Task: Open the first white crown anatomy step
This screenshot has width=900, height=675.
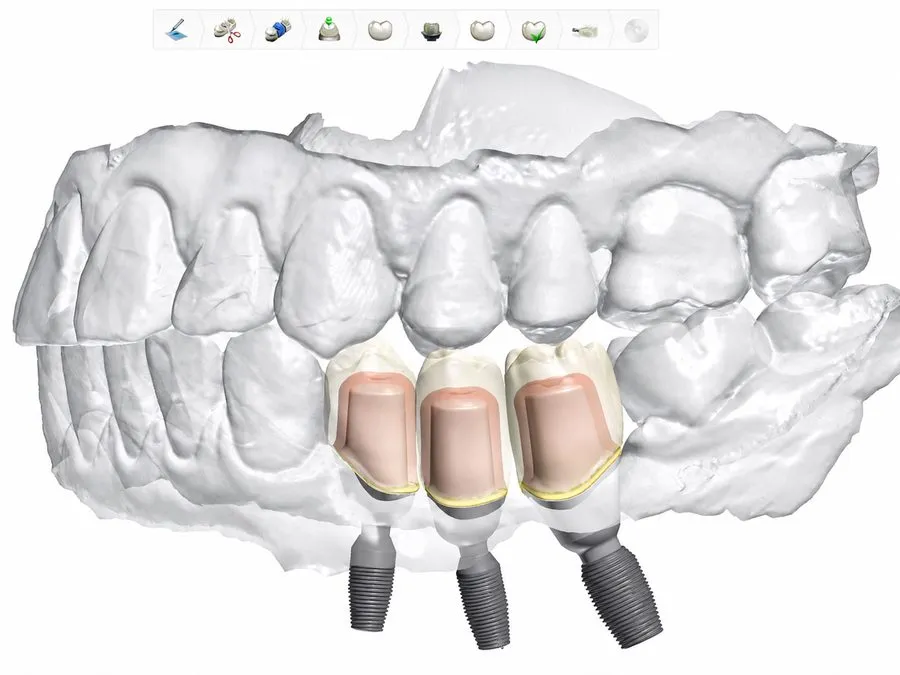Action: pos(380,29)
